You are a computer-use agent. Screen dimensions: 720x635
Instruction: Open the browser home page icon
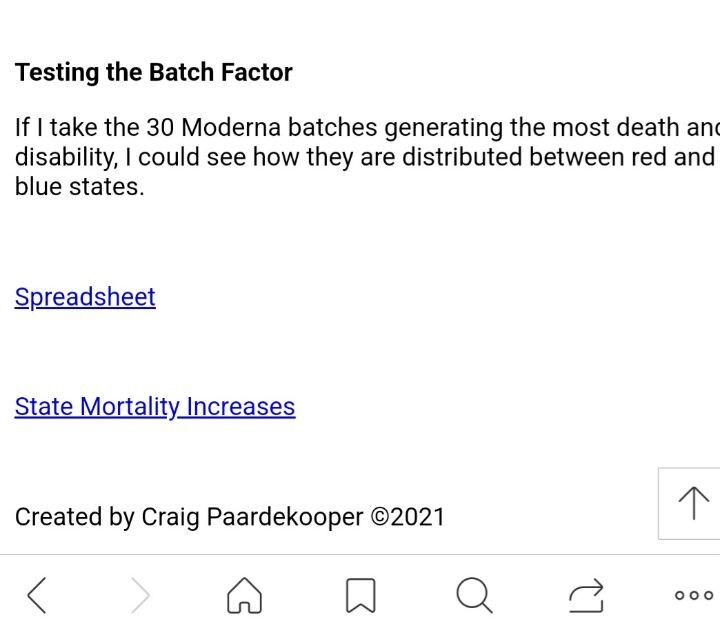click(x=244, y=596)
